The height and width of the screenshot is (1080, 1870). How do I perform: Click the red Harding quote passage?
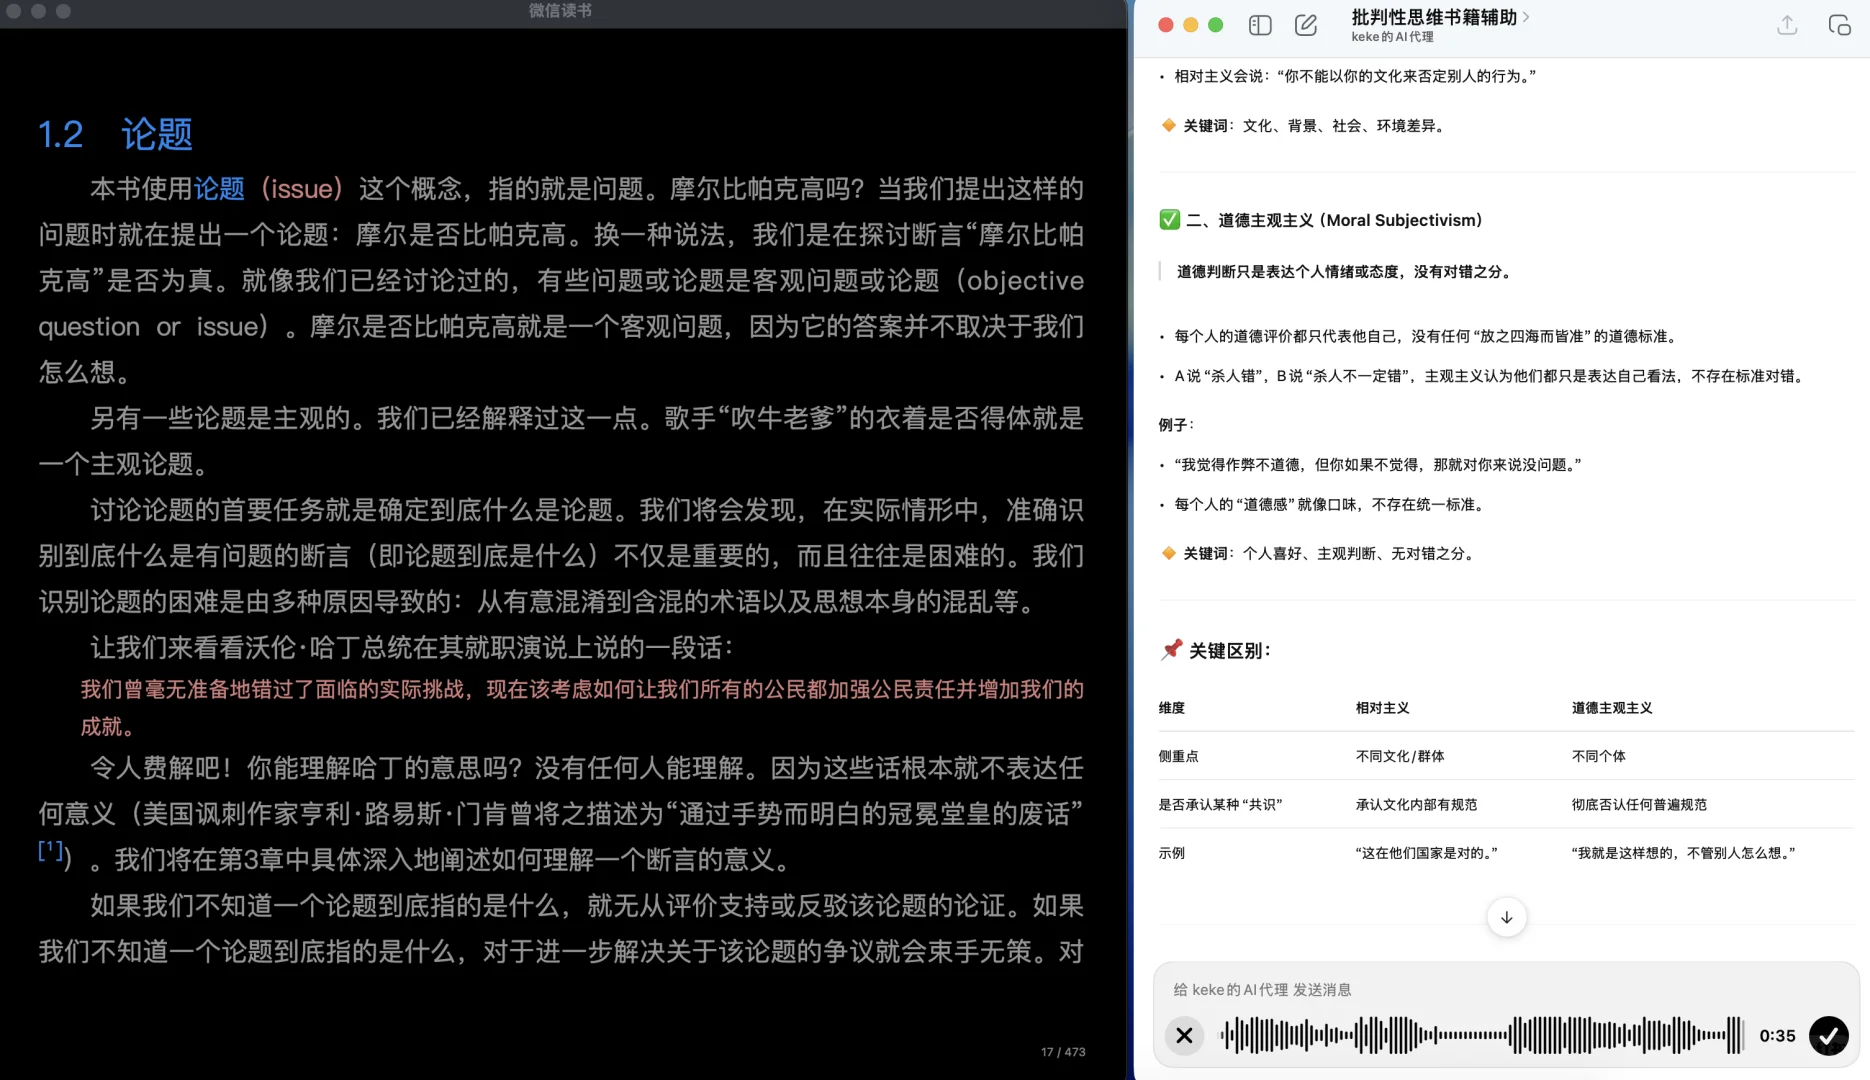[582, 707]
